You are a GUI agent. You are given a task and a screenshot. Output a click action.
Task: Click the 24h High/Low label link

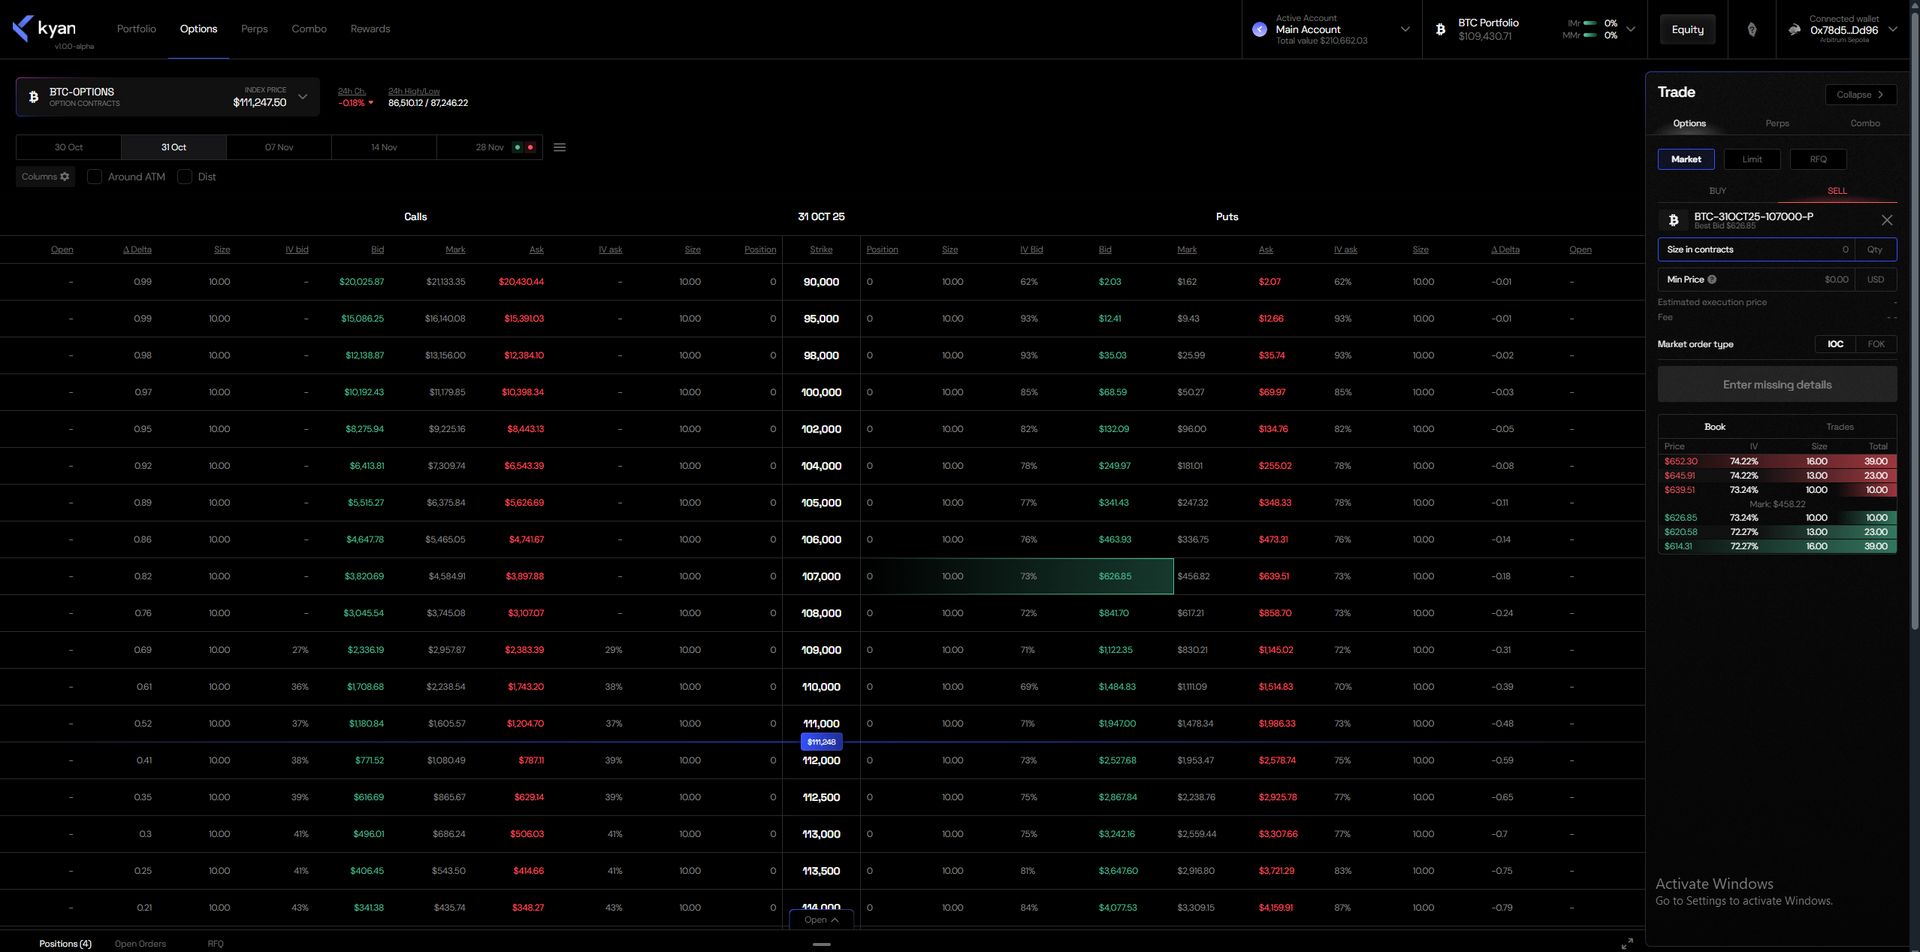(414, 91)
